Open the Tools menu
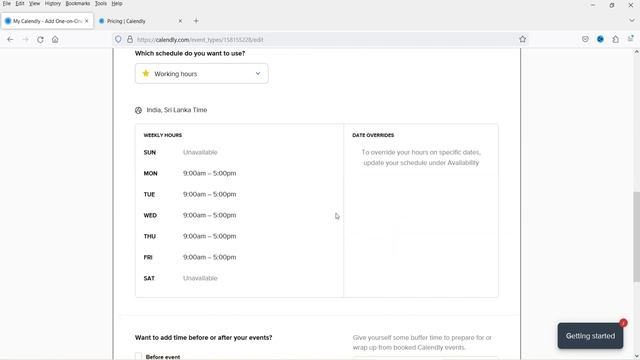 tap(101, 4)
